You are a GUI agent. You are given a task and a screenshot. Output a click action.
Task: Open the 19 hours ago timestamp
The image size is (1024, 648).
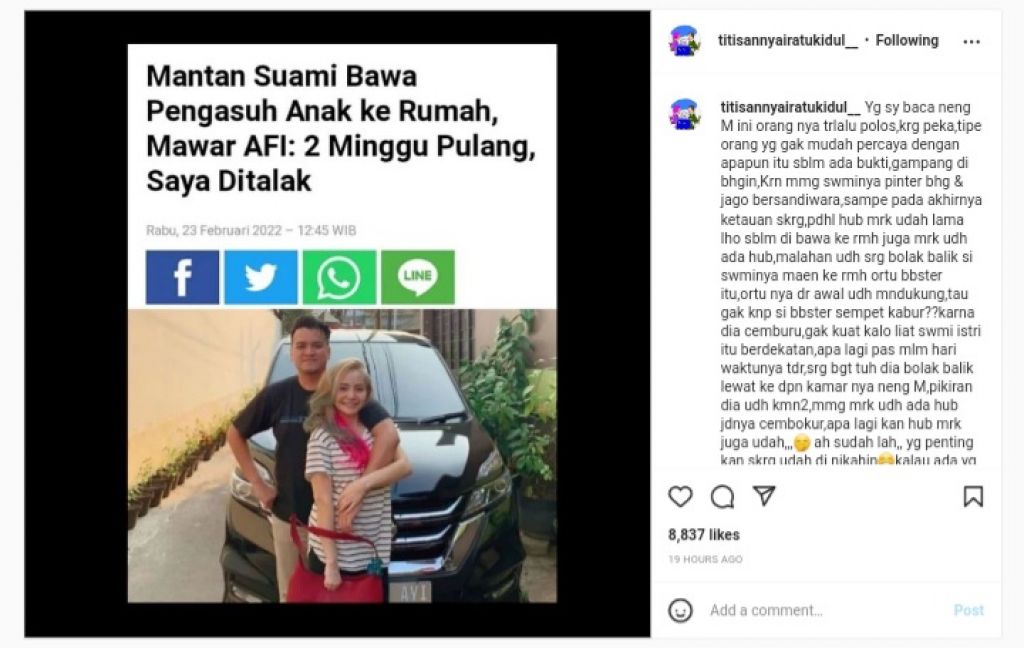(x=705, y=560)
